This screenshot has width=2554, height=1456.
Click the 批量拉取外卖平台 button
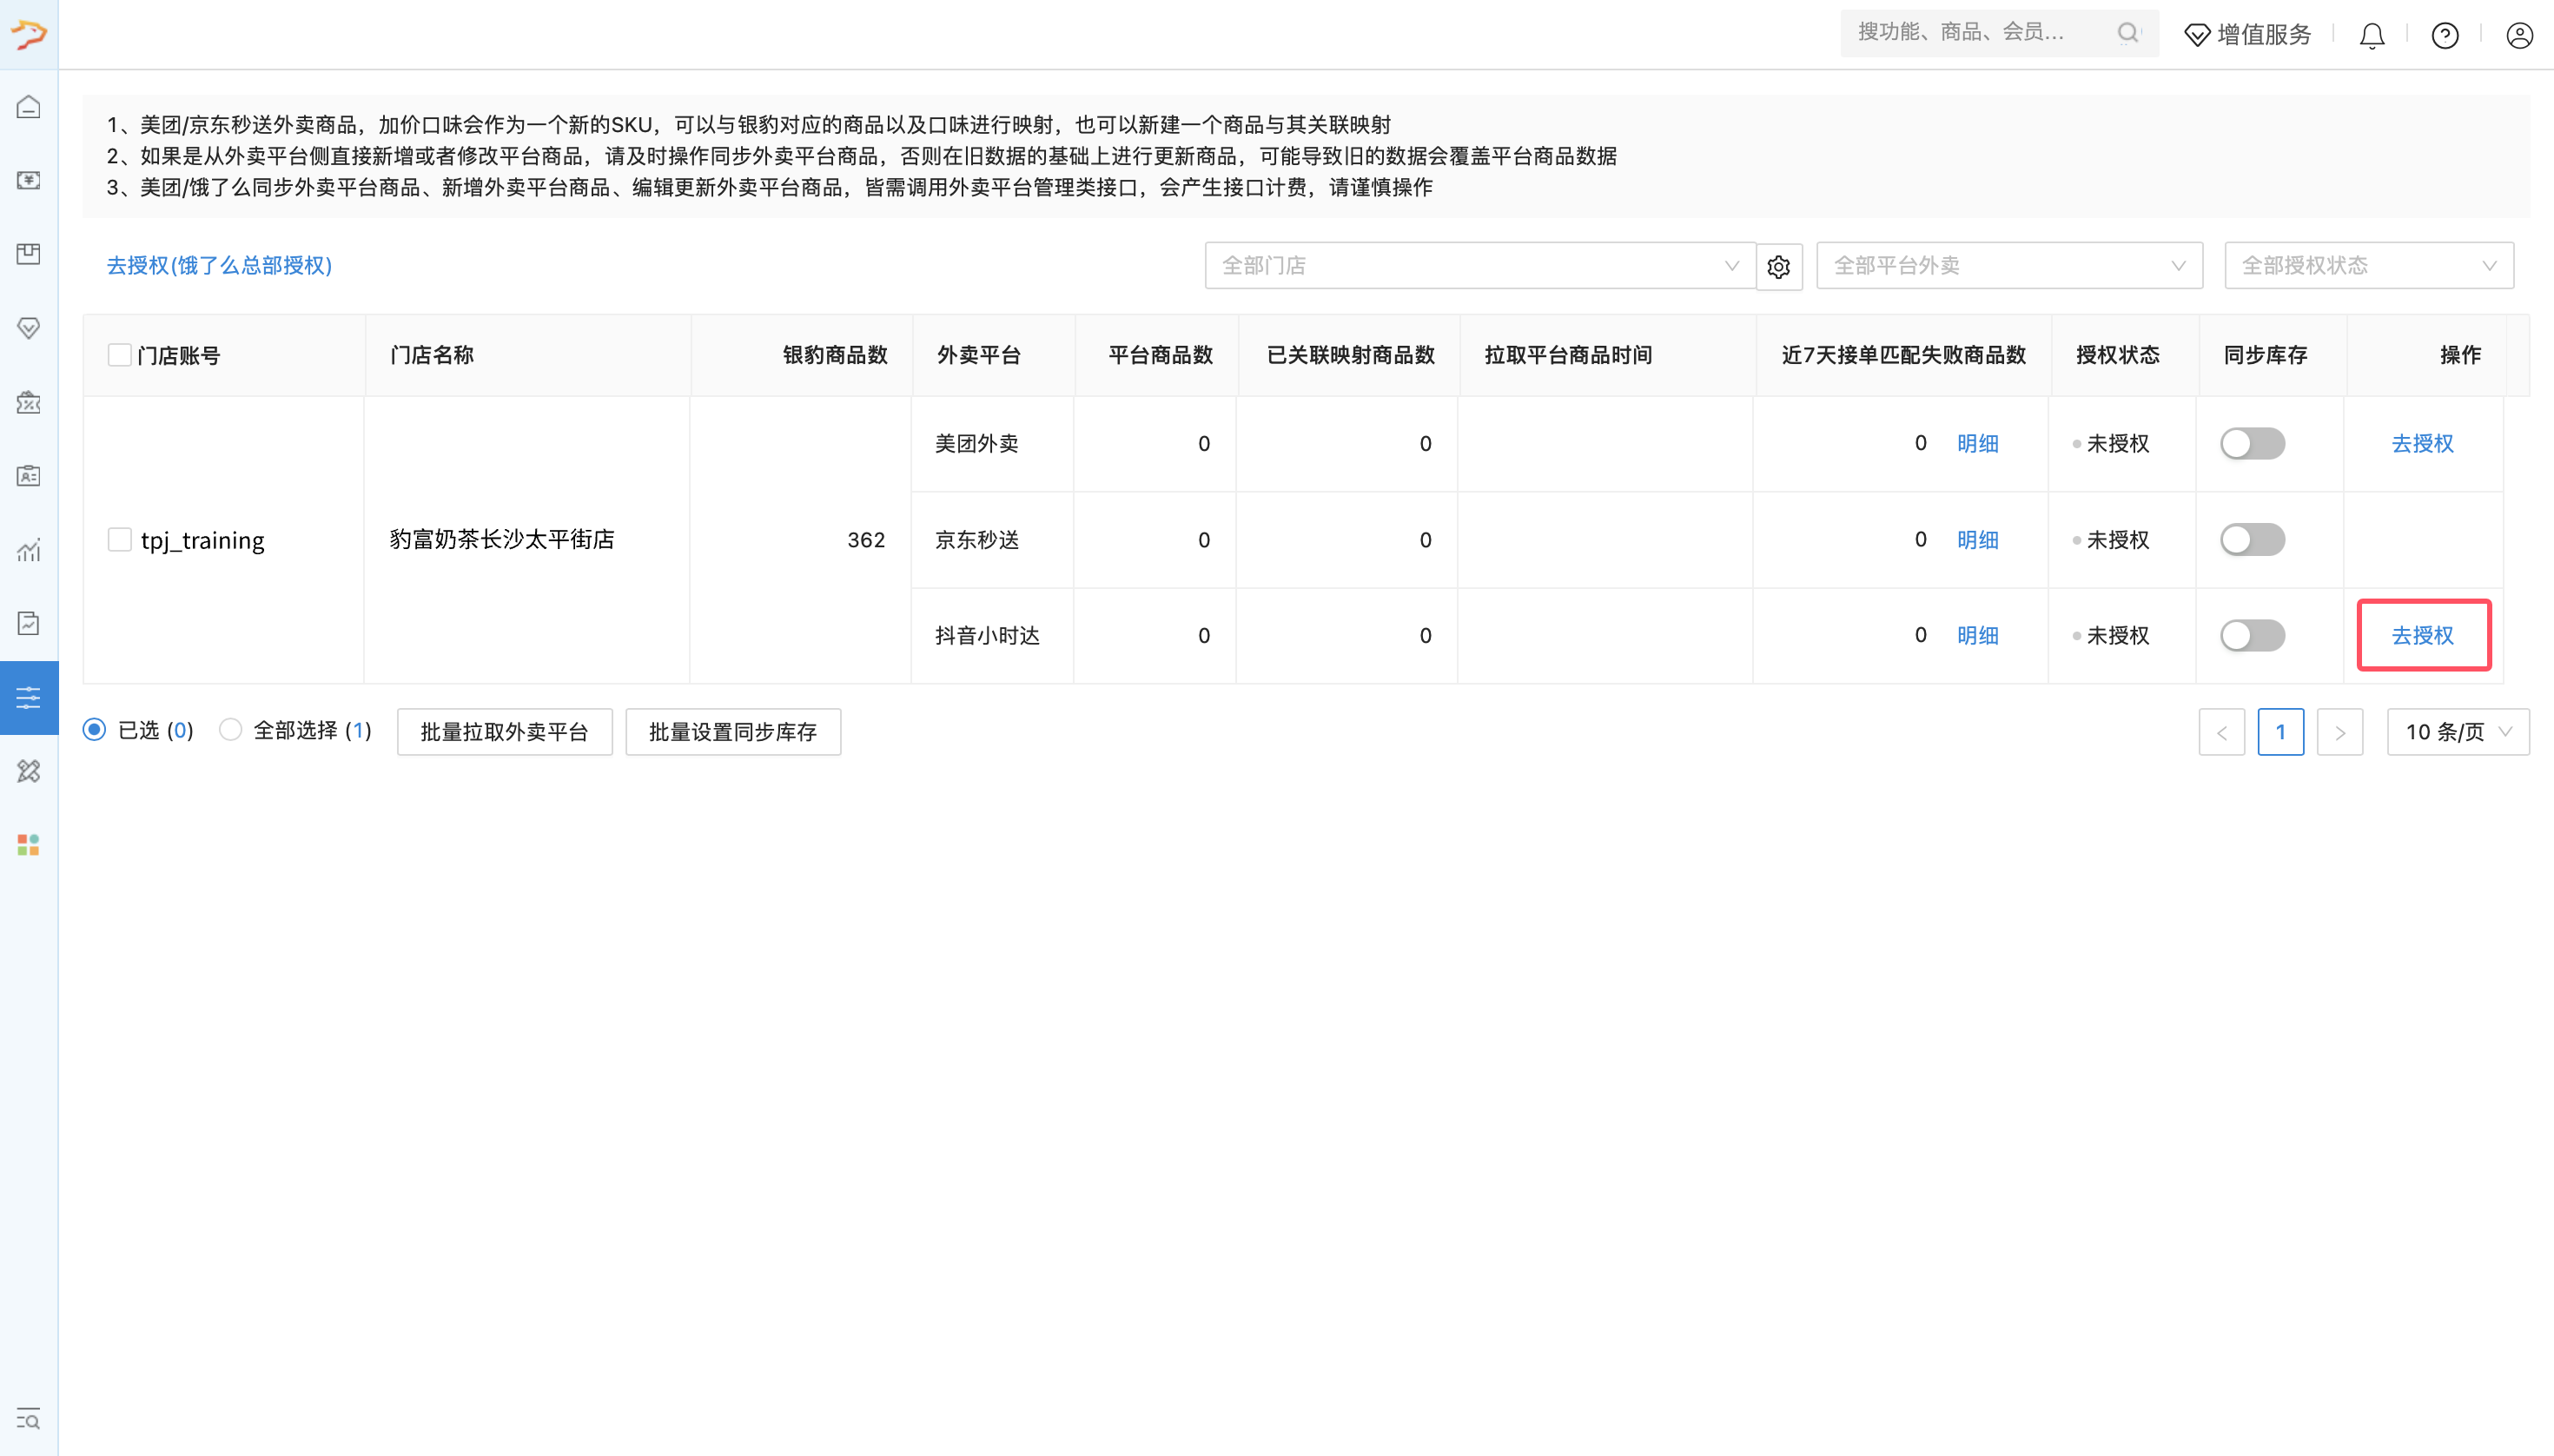click(504, 732)
